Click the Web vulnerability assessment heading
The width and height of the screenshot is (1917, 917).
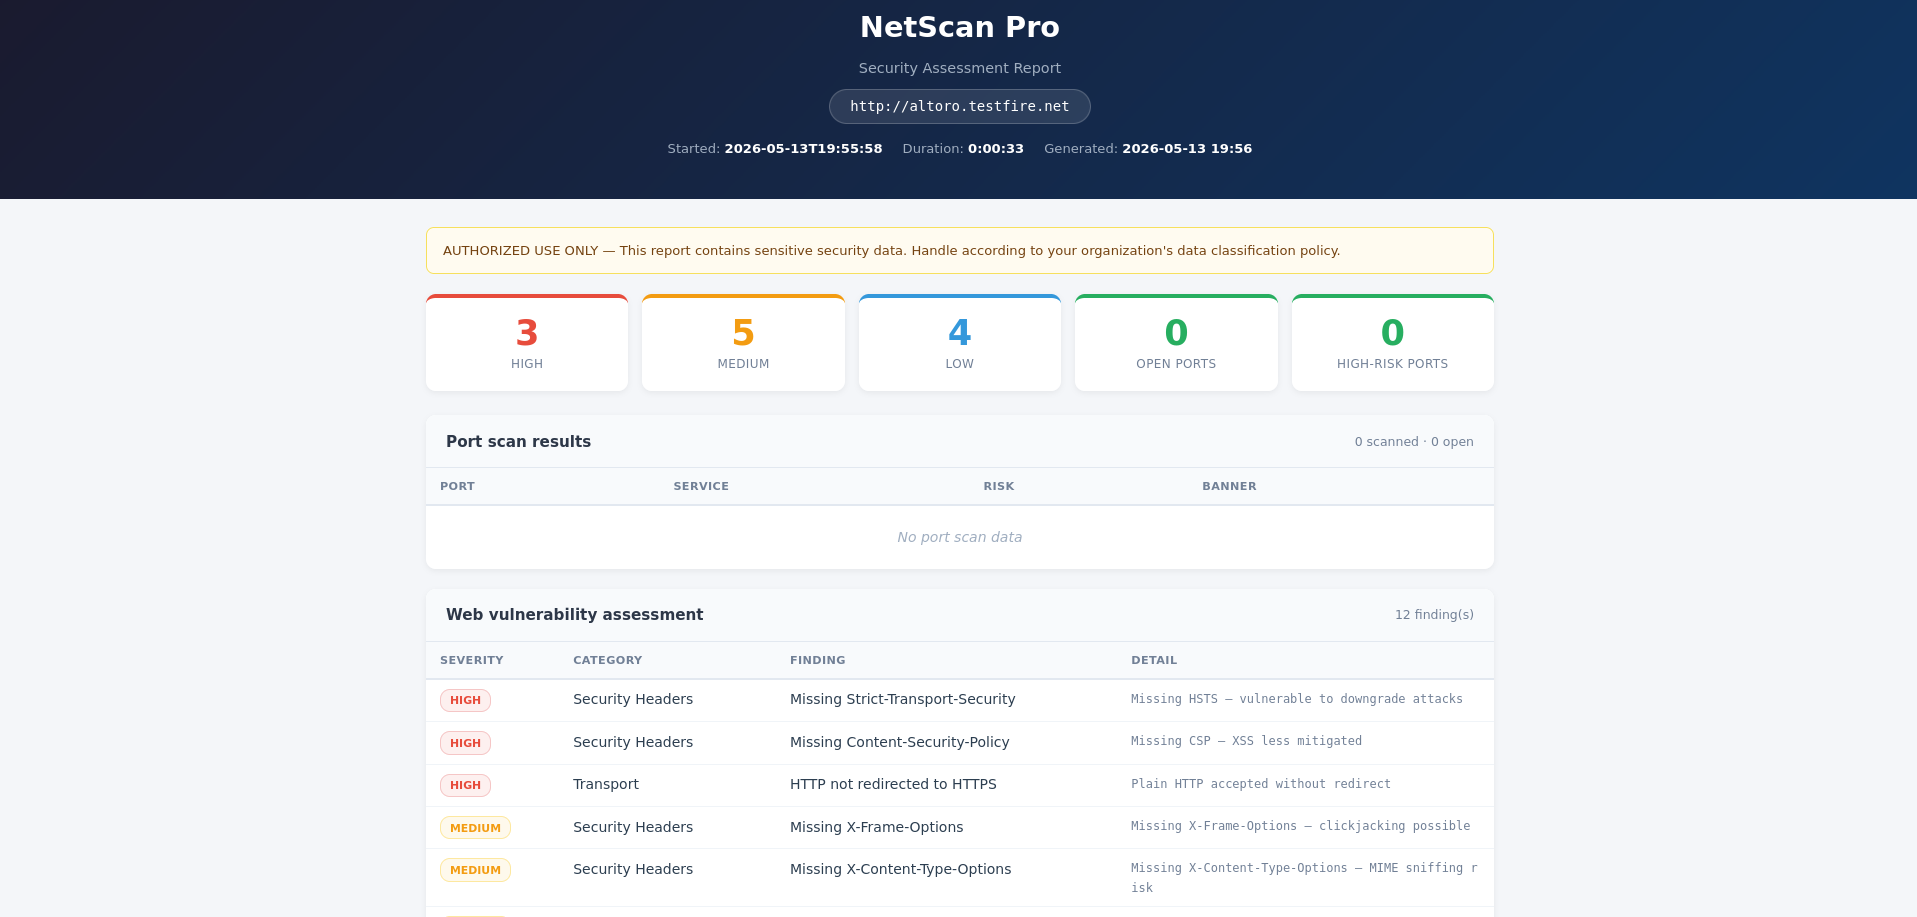click(574, 614)
